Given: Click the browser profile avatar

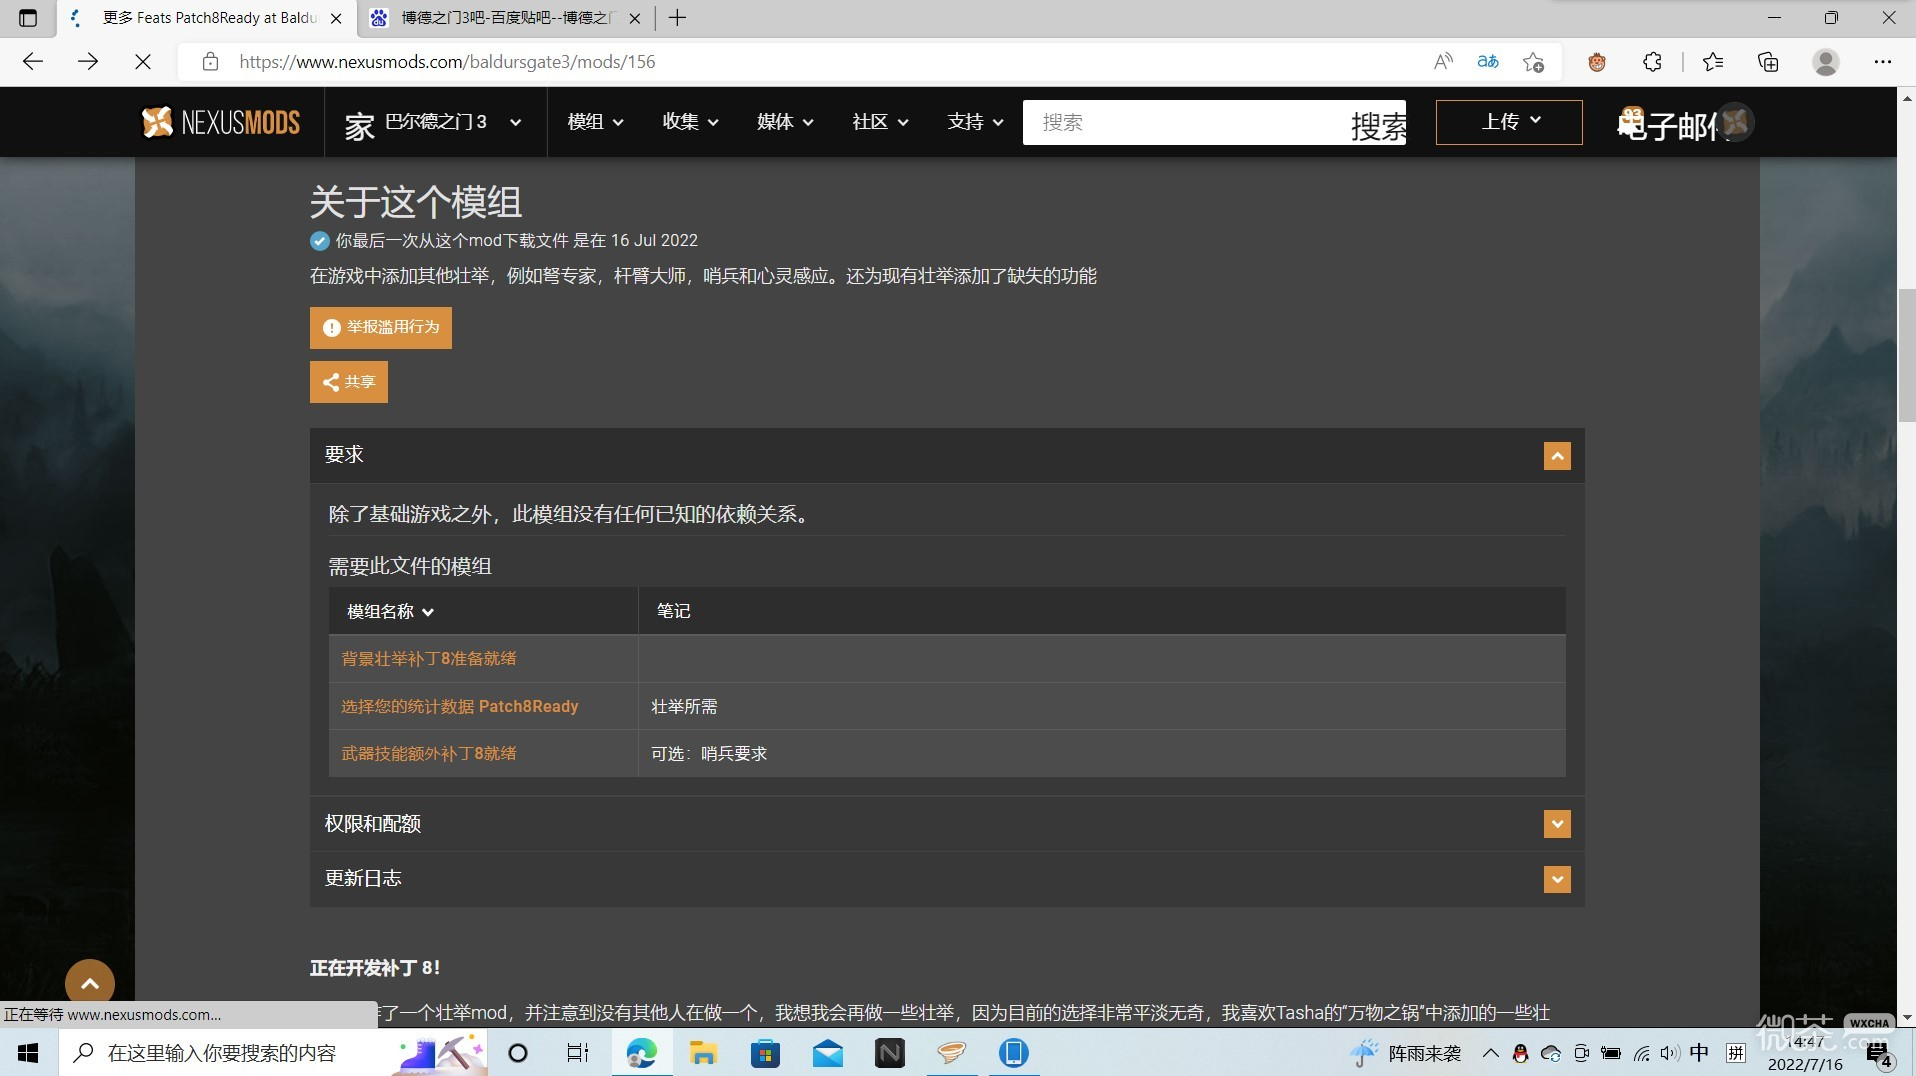Looking at the screenshot, I should tap(1826, 62).
